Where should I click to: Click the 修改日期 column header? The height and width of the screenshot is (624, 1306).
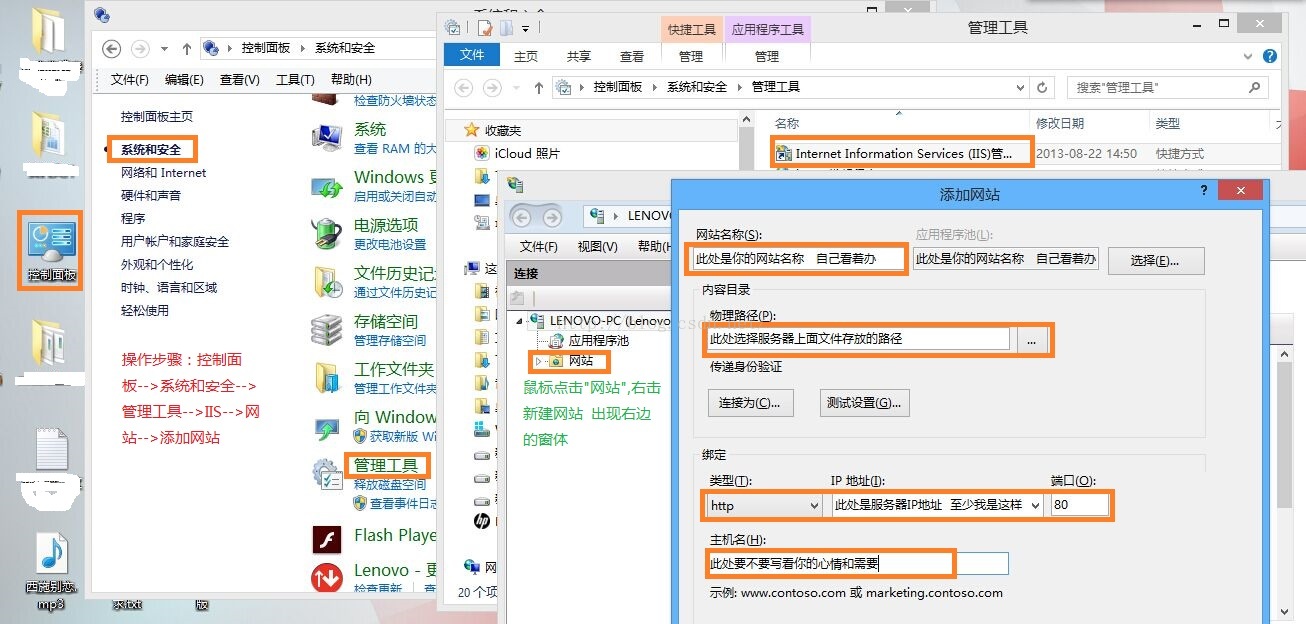click(1060, 124)
